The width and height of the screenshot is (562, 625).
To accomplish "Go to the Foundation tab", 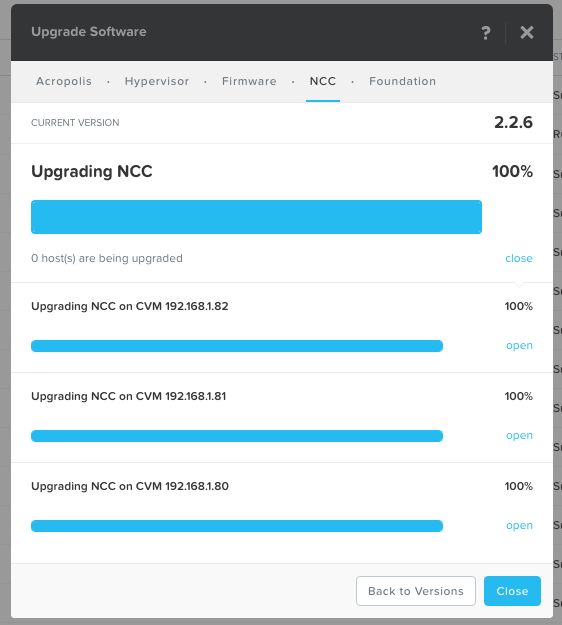I will pos(402,81).
